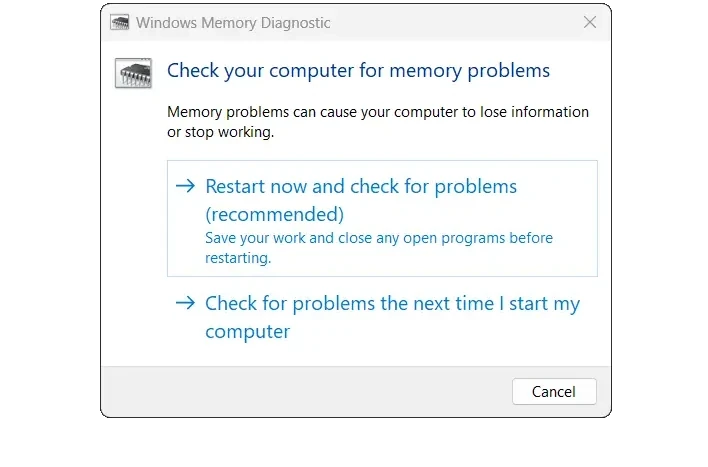Cancel the memory diagnostic dialog

click(554, 392)
